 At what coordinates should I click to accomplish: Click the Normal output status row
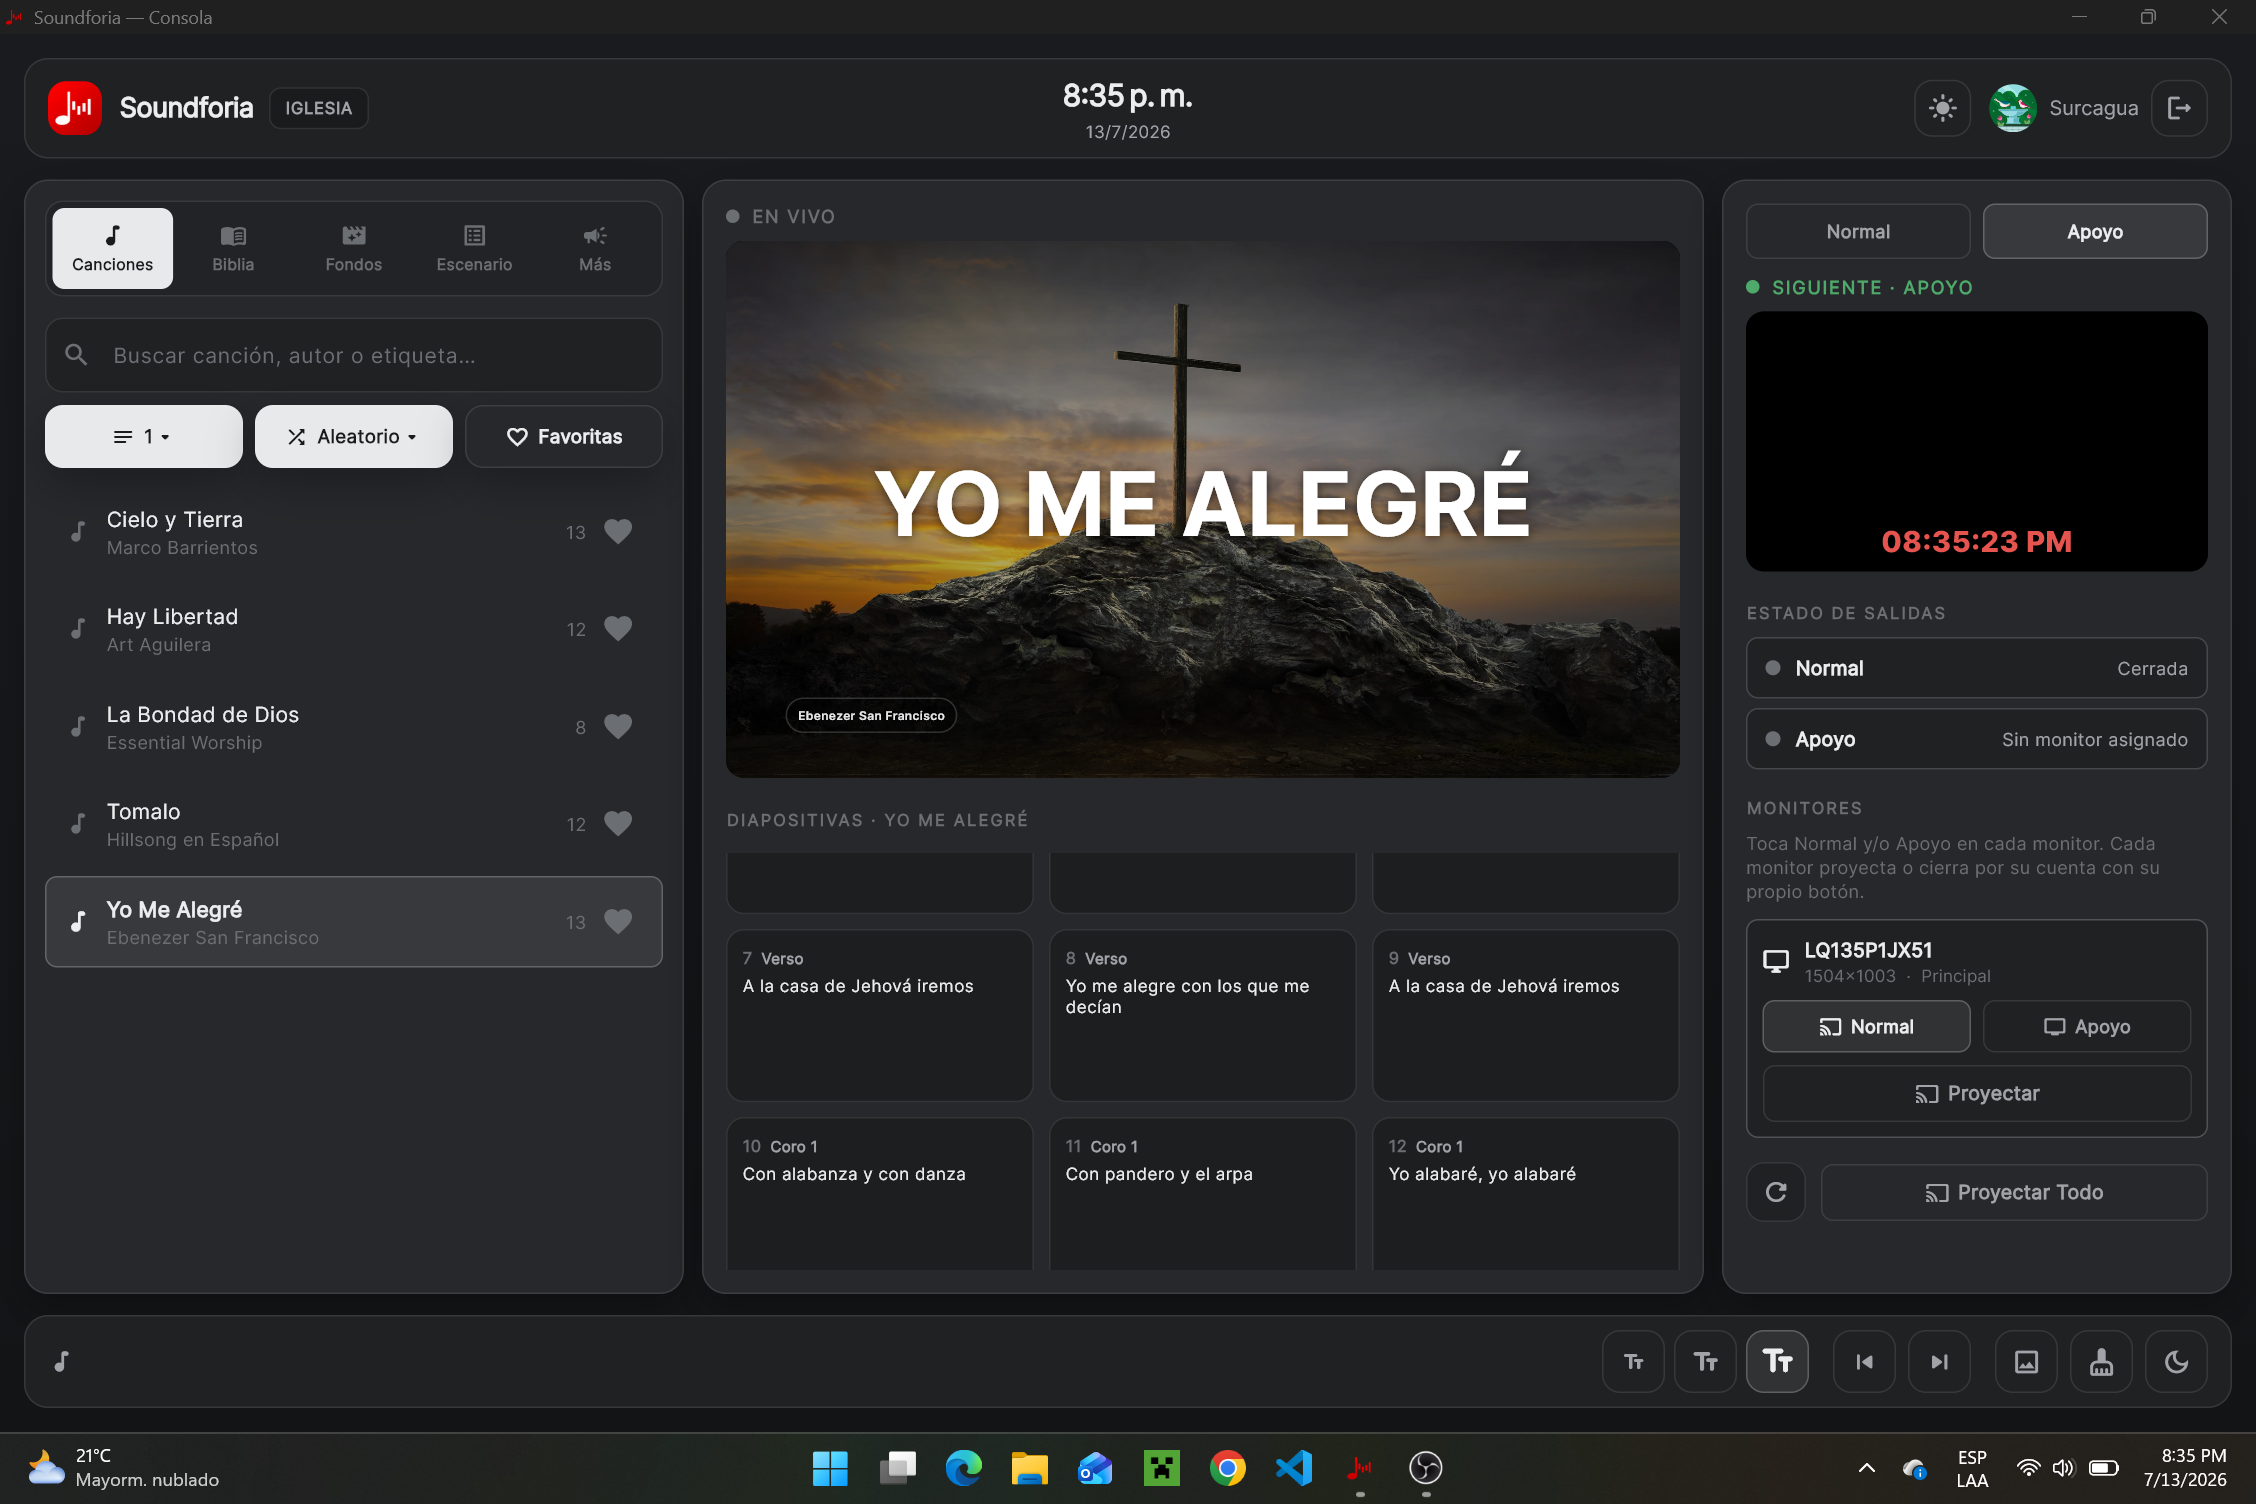[1977, 668]
